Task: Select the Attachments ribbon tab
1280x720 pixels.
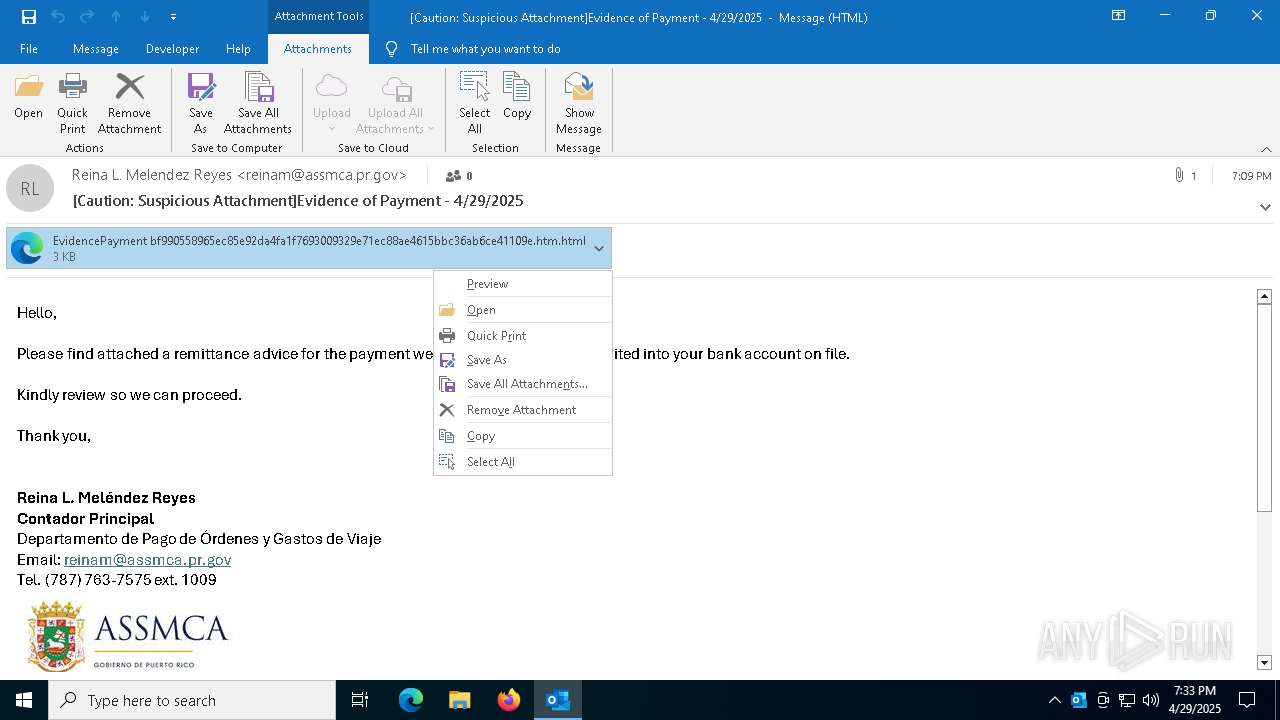Action: tap(318, 49)
